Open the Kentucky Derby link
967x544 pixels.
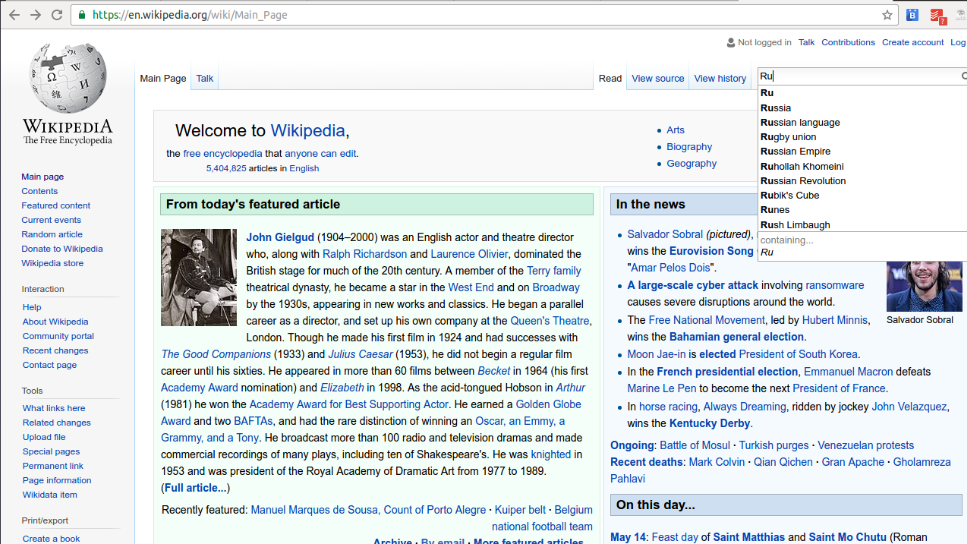tap(709, 423)
